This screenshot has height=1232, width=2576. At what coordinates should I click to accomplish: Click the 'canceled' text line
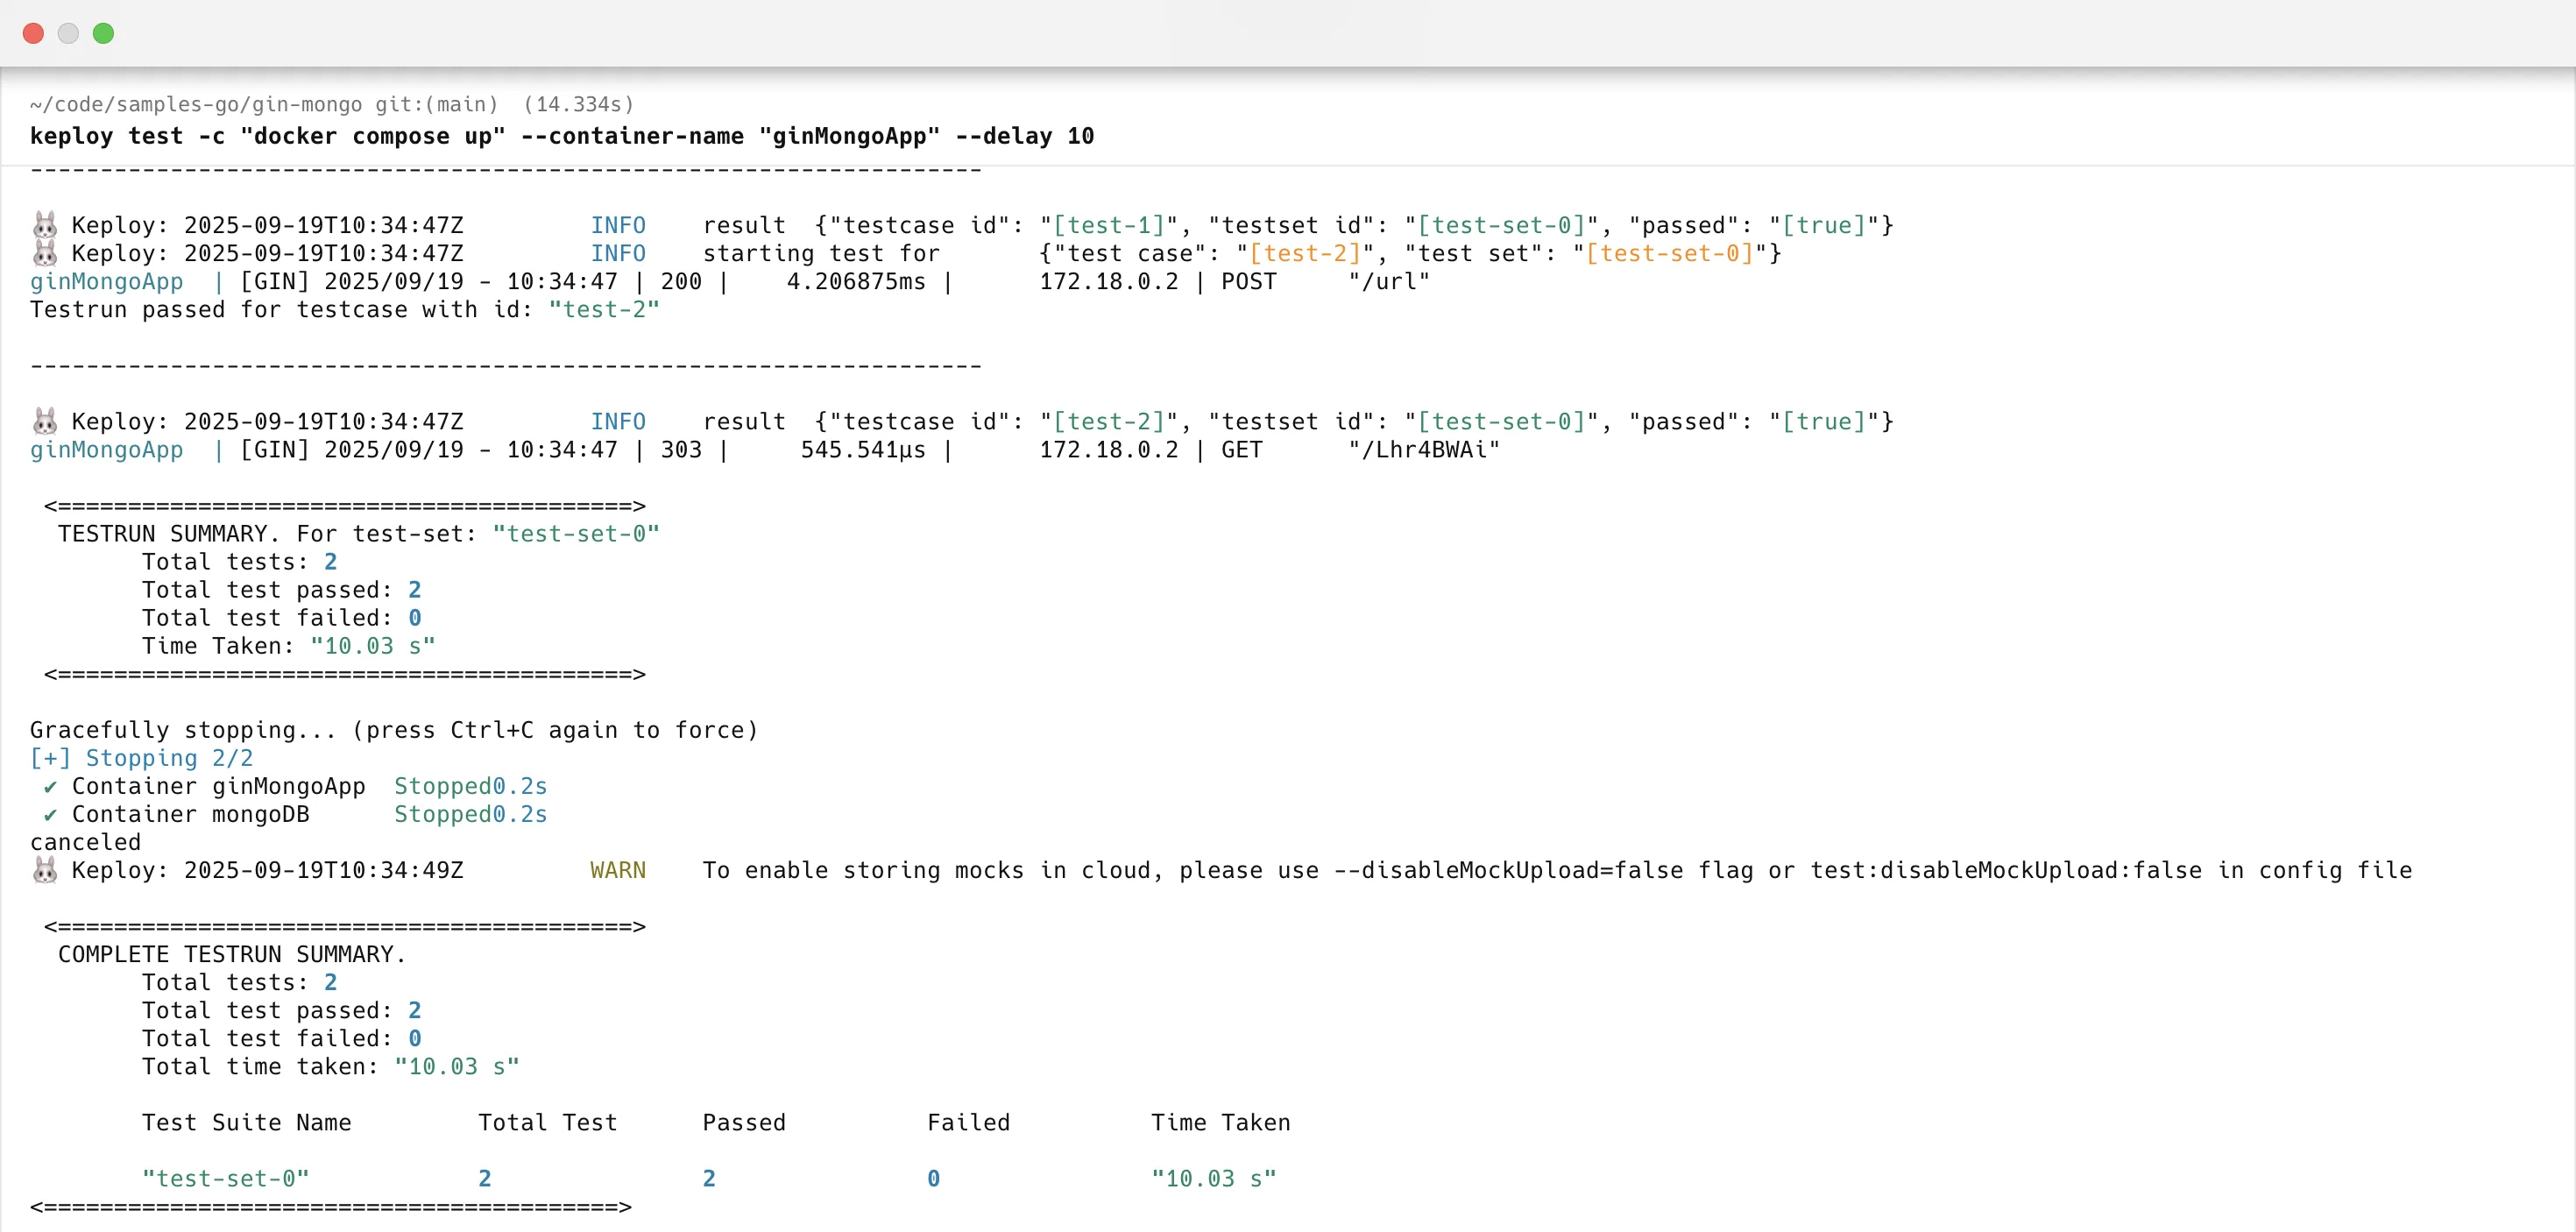point(86,841)
